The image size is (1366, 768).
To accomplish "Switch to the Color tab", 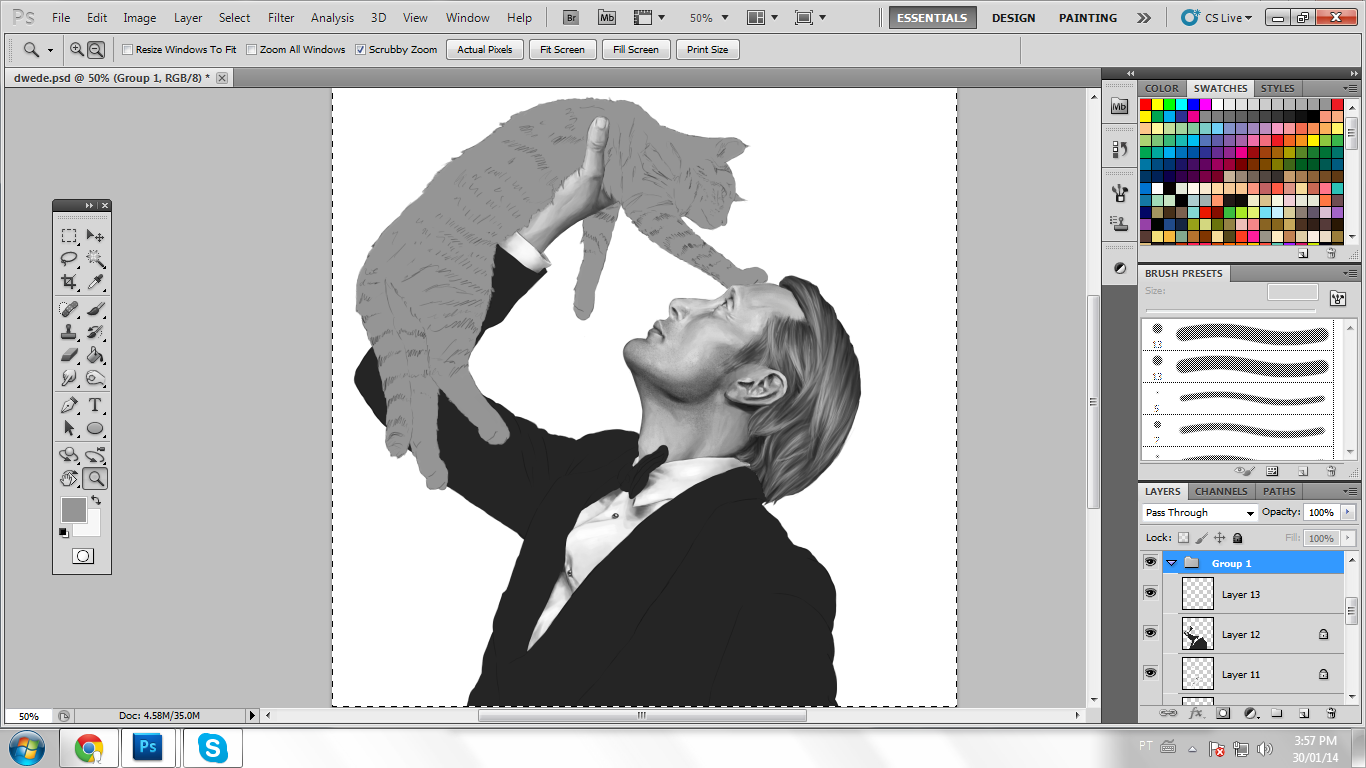I will pos(1162,88).
